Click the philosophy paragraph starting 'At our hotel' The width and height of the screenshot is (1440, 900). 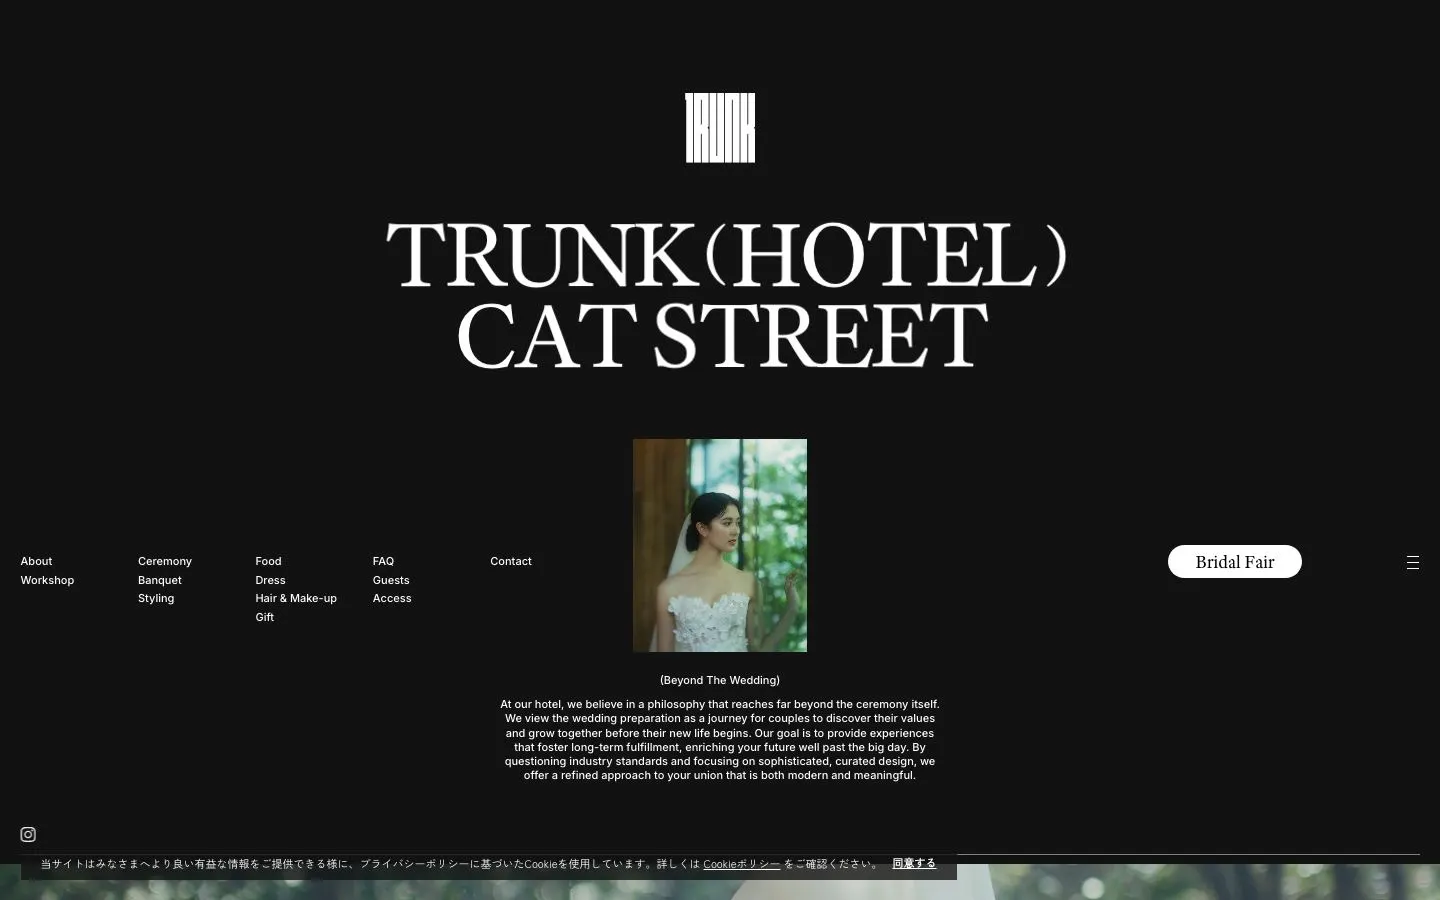point(720,740)
